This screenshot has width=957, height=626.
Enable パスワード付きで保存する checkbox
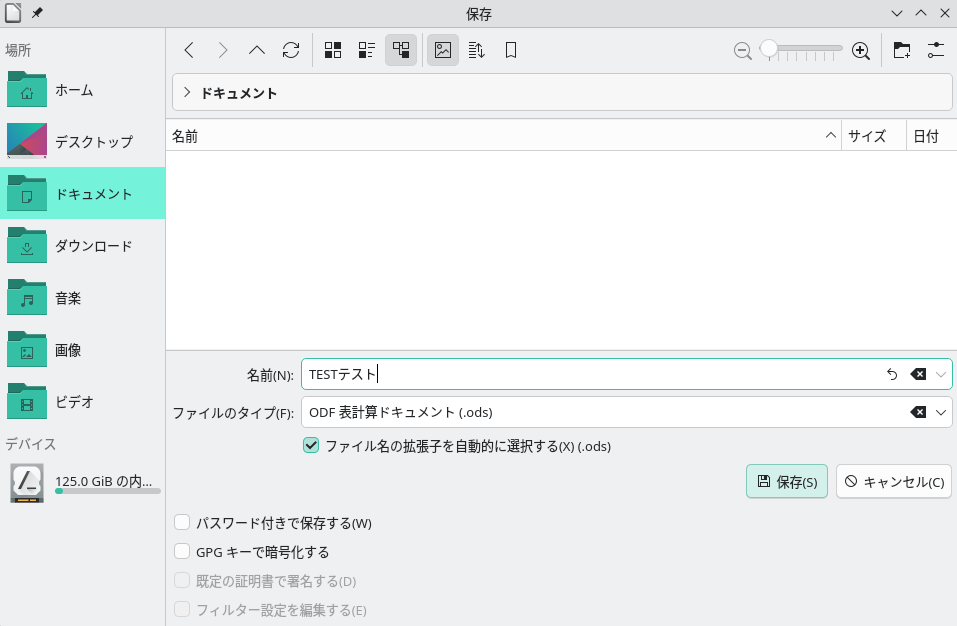[x=182, y=523]
